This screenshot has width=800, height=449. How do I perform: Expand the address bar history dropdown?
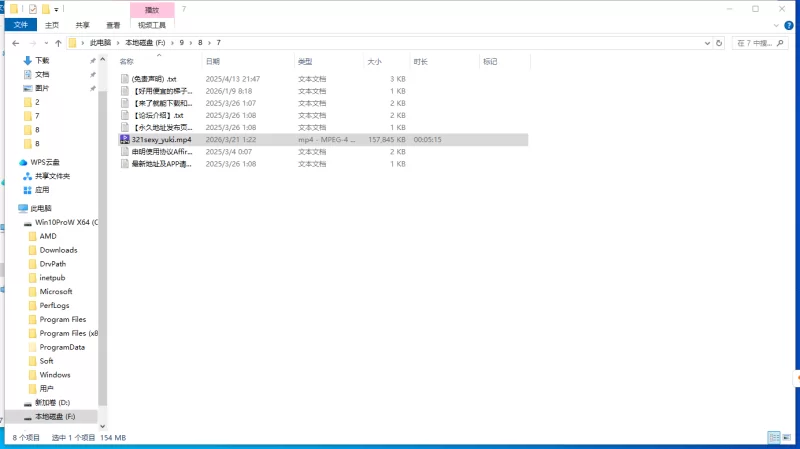707,43
